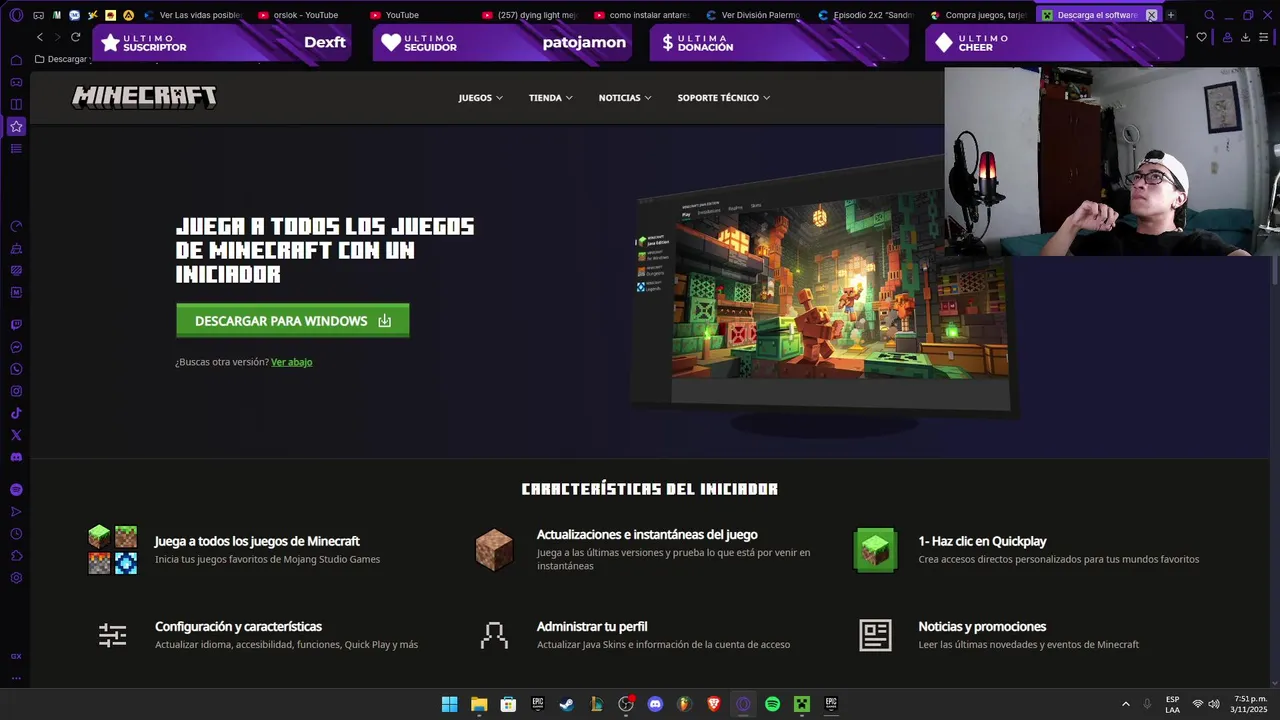Show hidden system tray icons

[1125, 704]
